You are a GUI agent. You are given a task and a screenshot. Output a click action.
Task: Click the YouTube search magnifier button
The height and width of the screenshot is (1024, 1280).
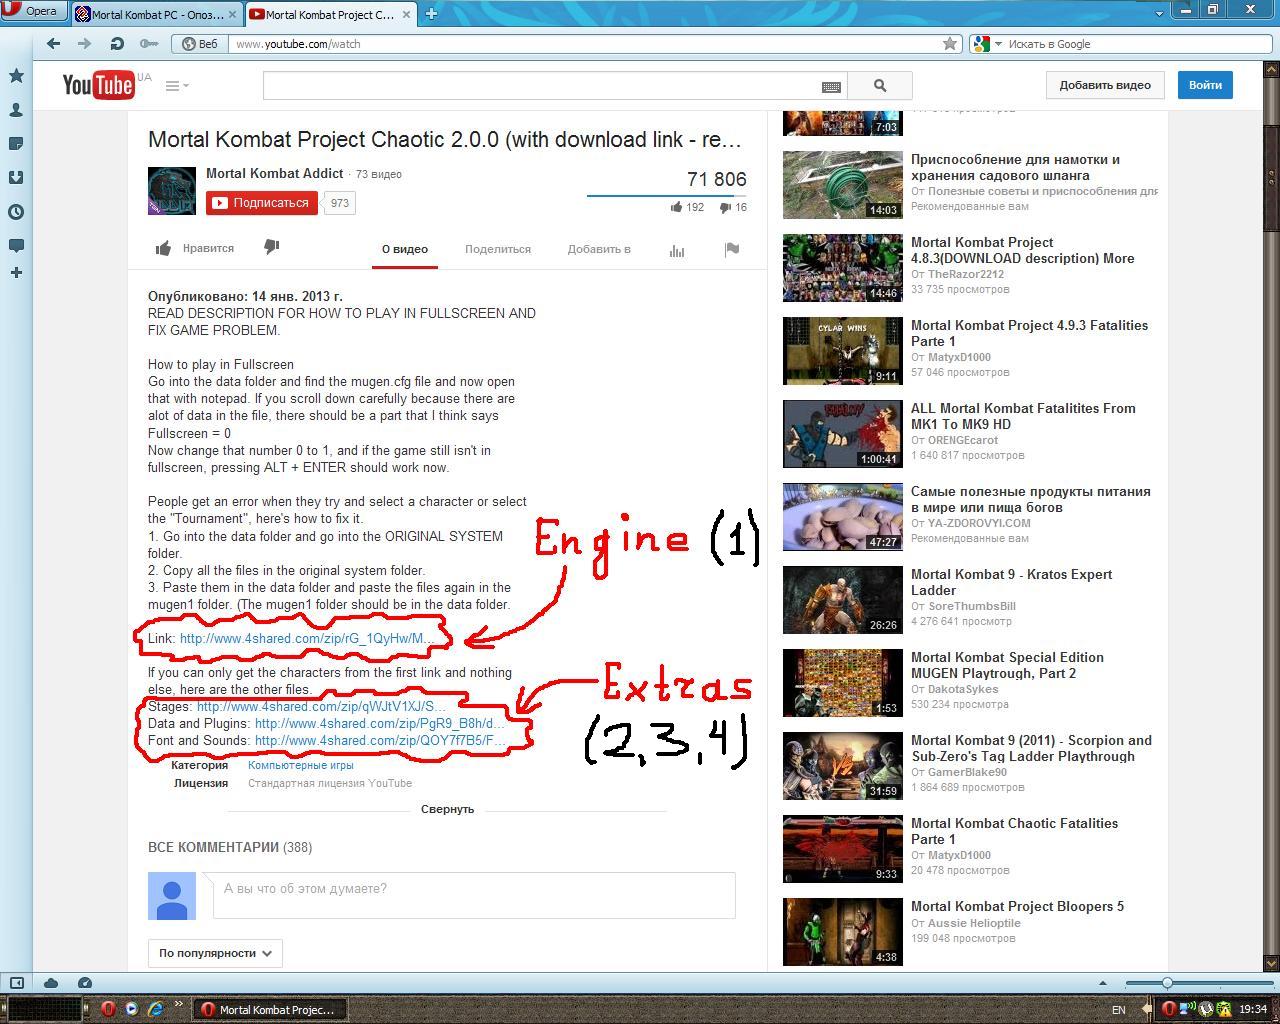point(880,86)
